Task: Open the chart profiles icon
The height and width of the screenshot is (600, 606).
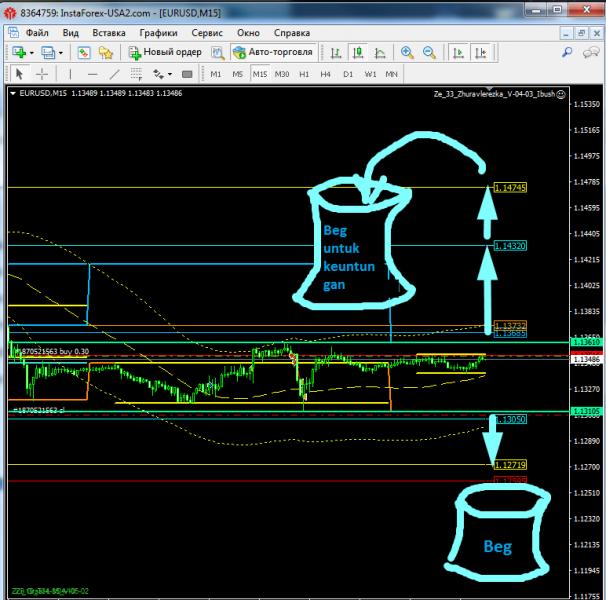Action: (x=48, y=52)
